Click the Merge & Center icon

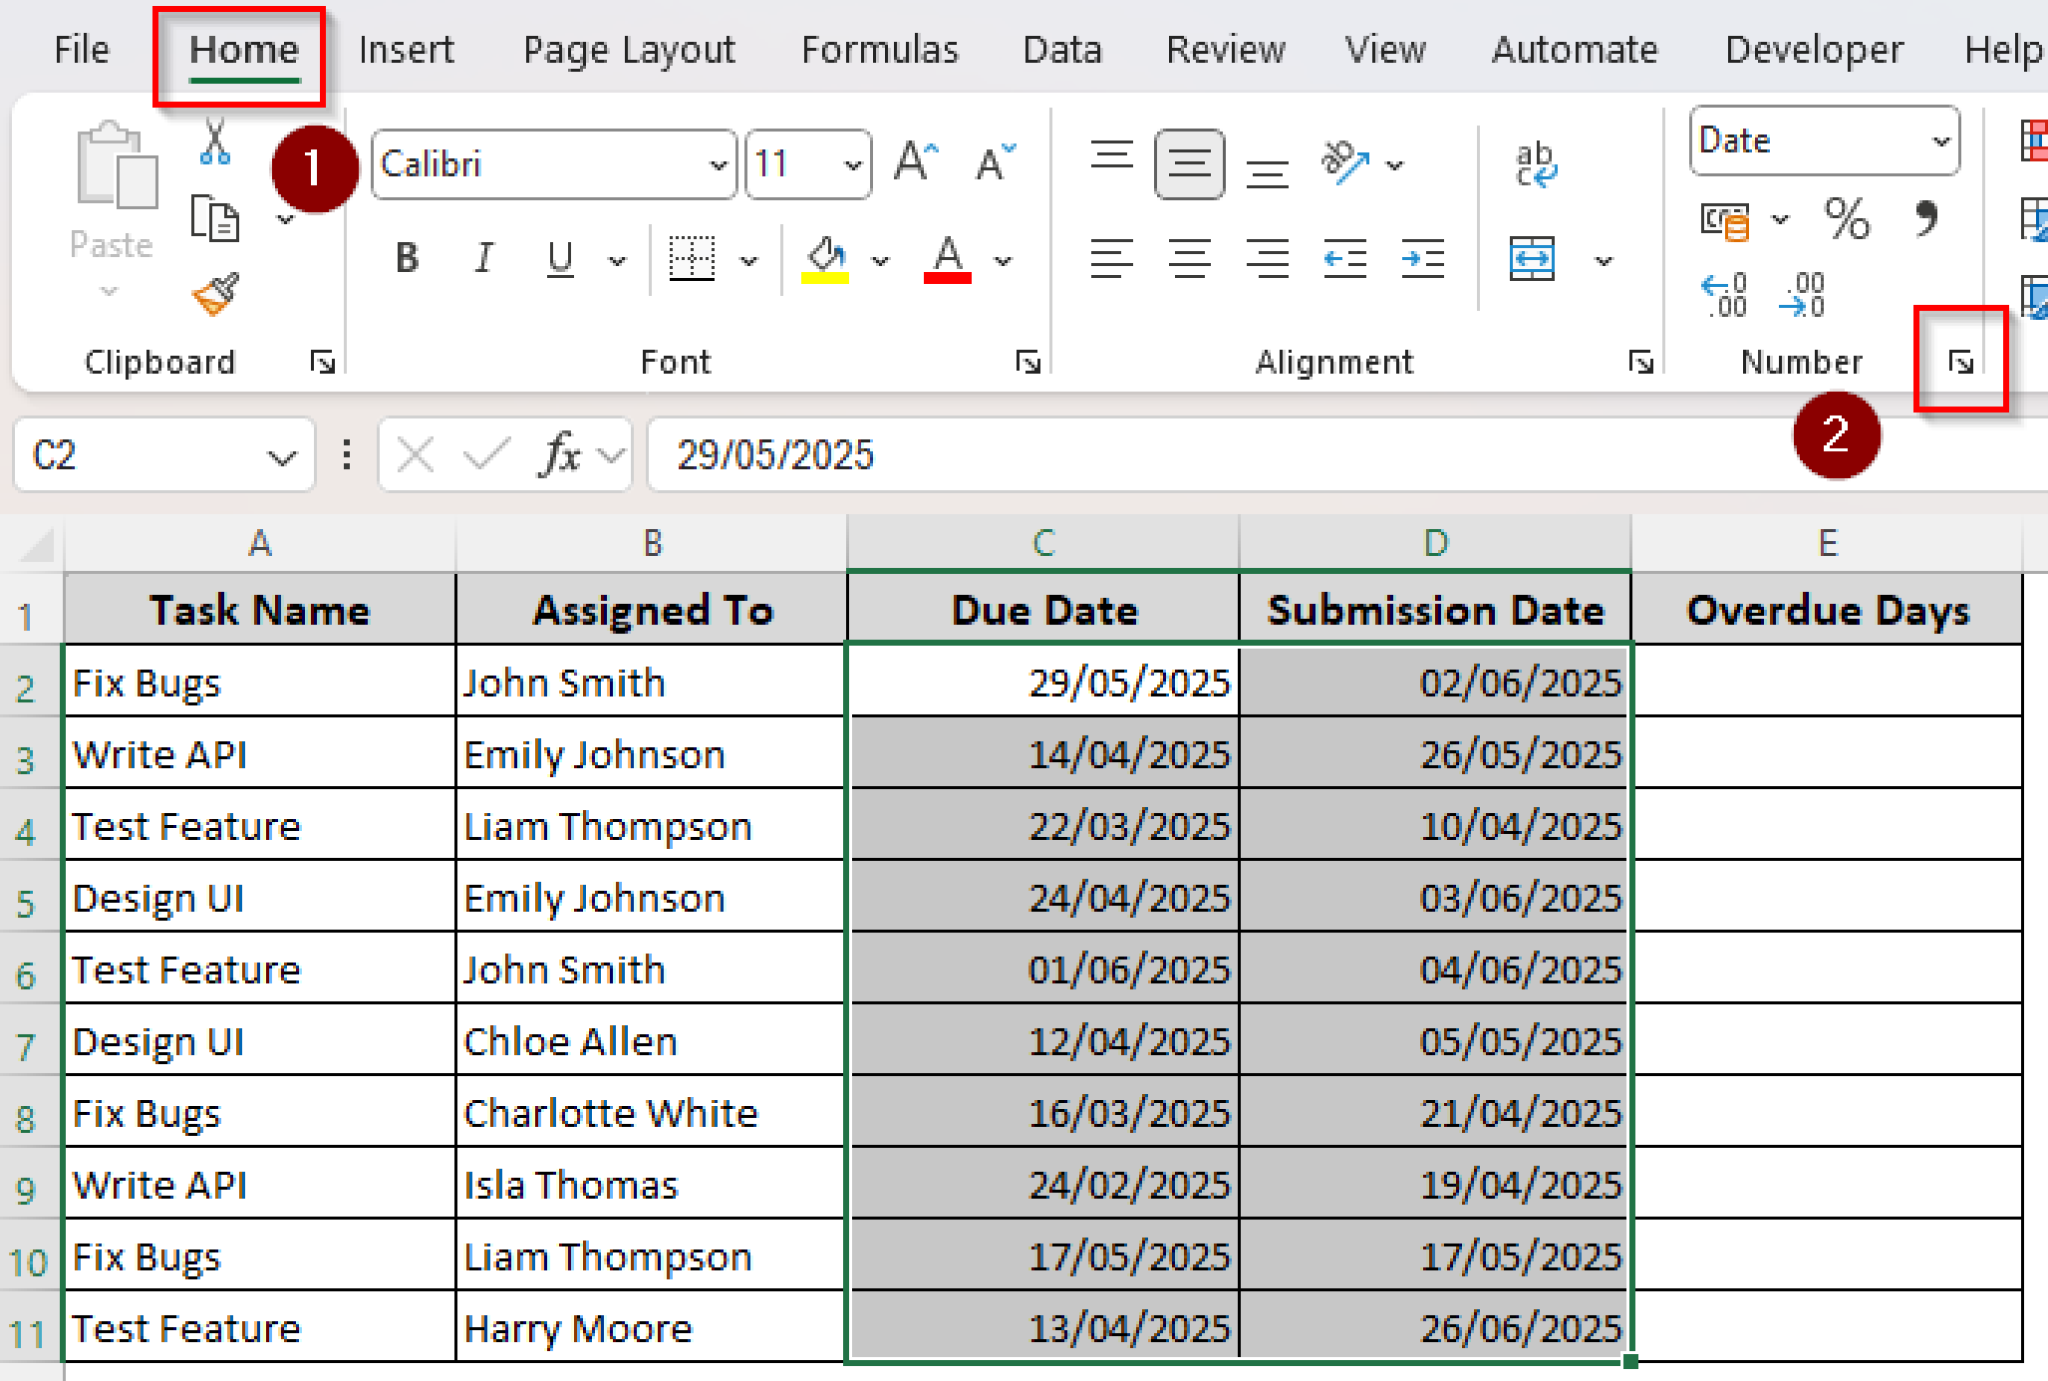tap(1532, 260)
